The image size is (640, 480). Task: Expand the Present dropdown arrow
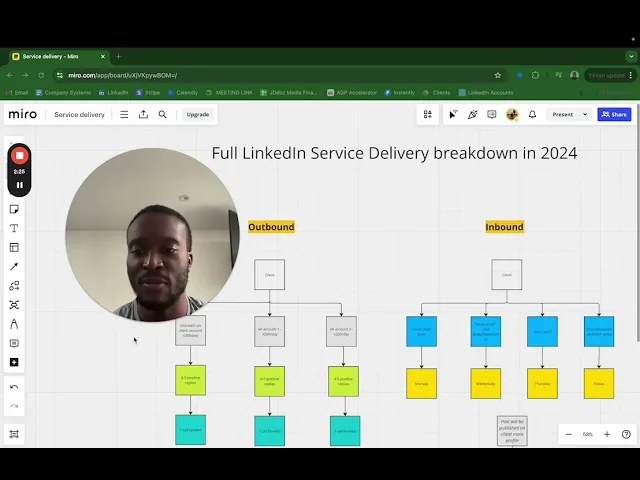pyautogui.click(x=585, y=115)
